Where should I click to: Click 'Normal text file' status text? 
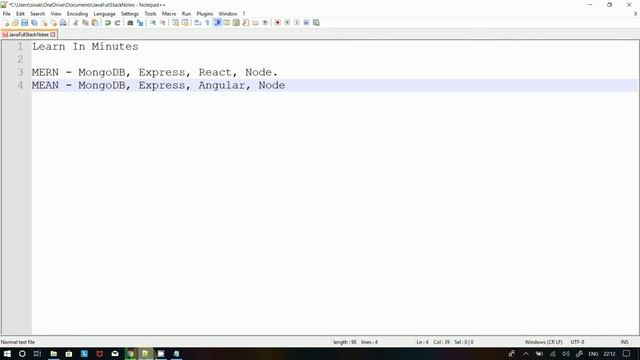coord(18,342)
